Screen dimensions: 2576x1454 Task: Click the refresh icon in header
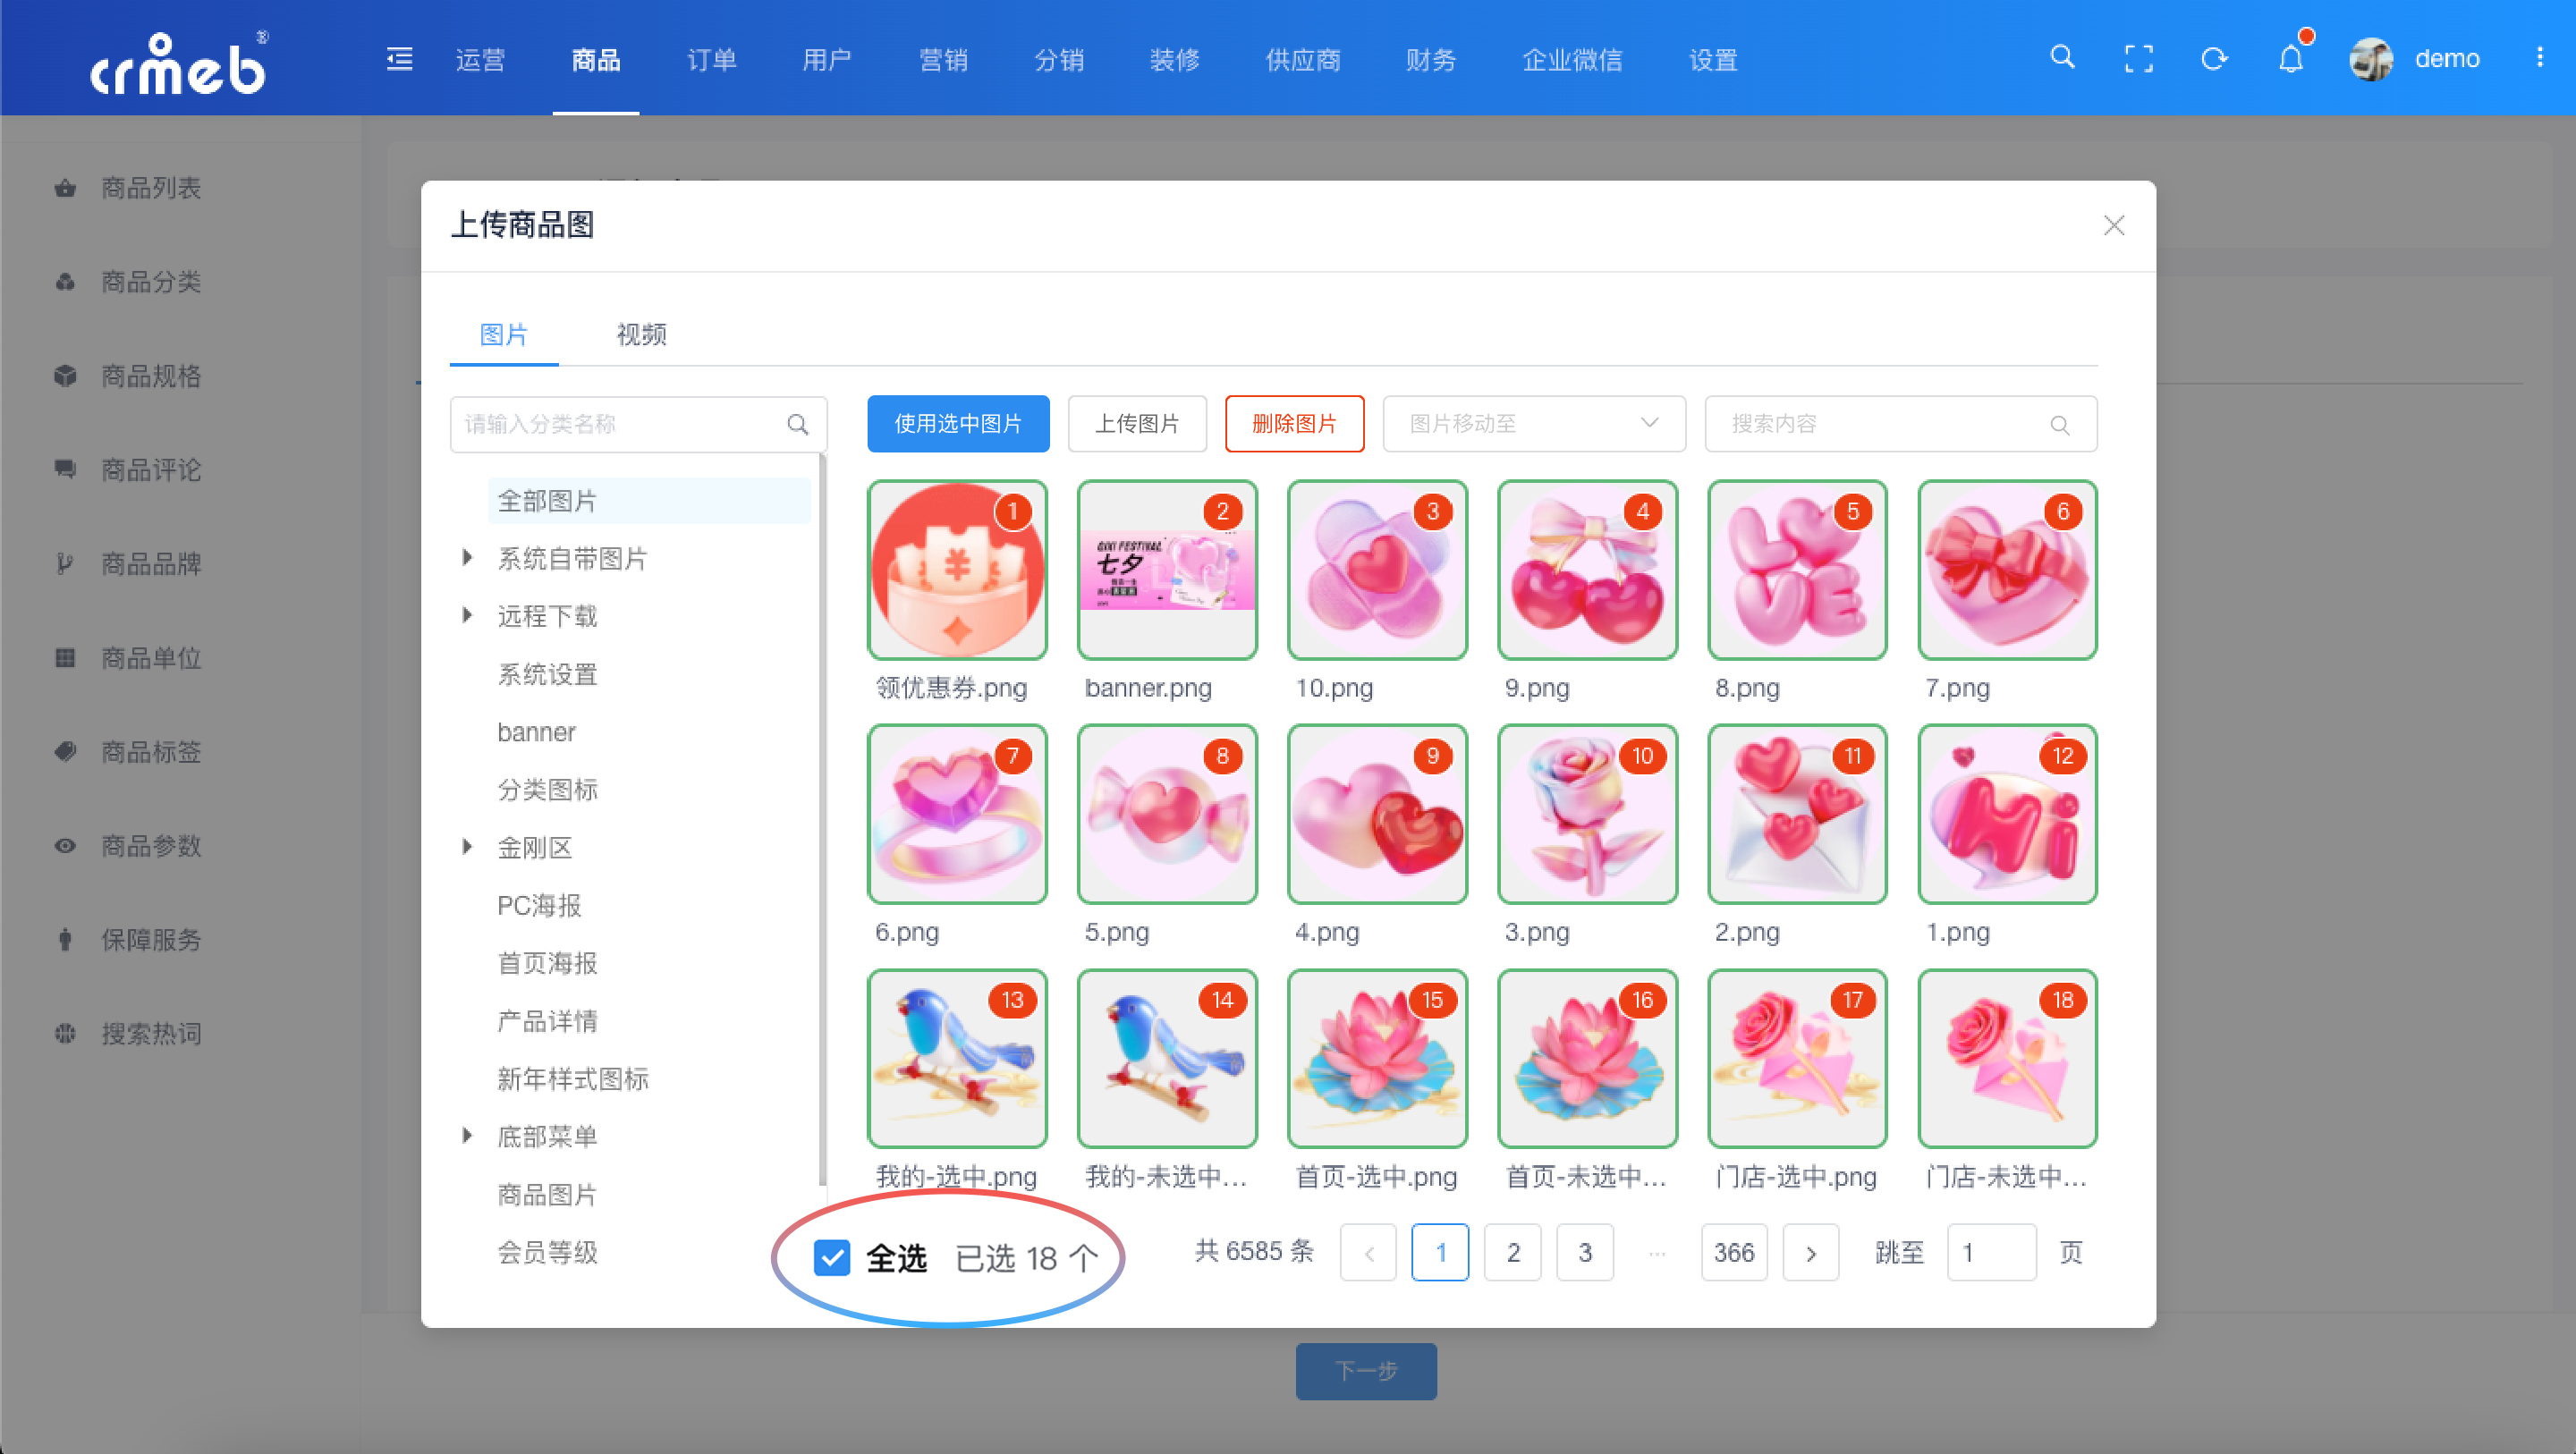[x=2214, y=58]
